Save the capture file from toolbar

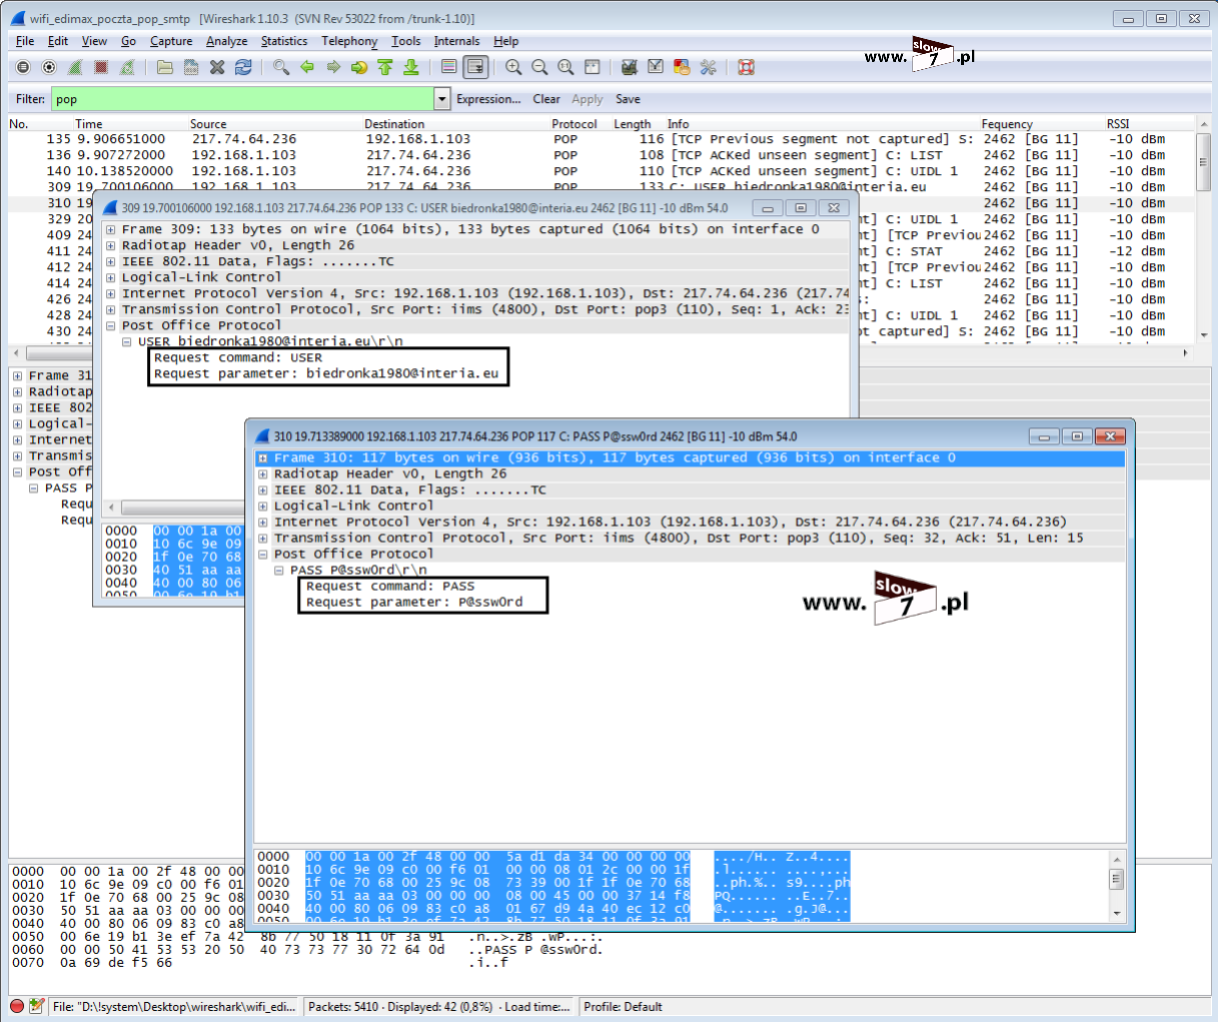[191, 67]
